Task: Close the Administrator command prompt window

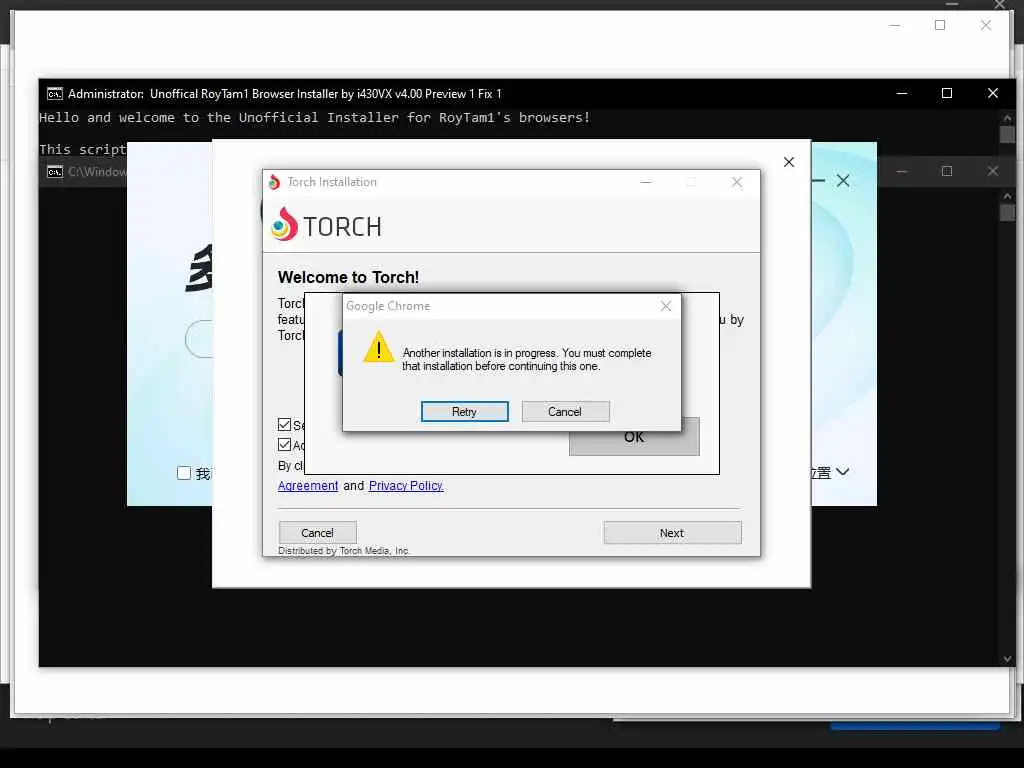Action: (x=993, y=93)
